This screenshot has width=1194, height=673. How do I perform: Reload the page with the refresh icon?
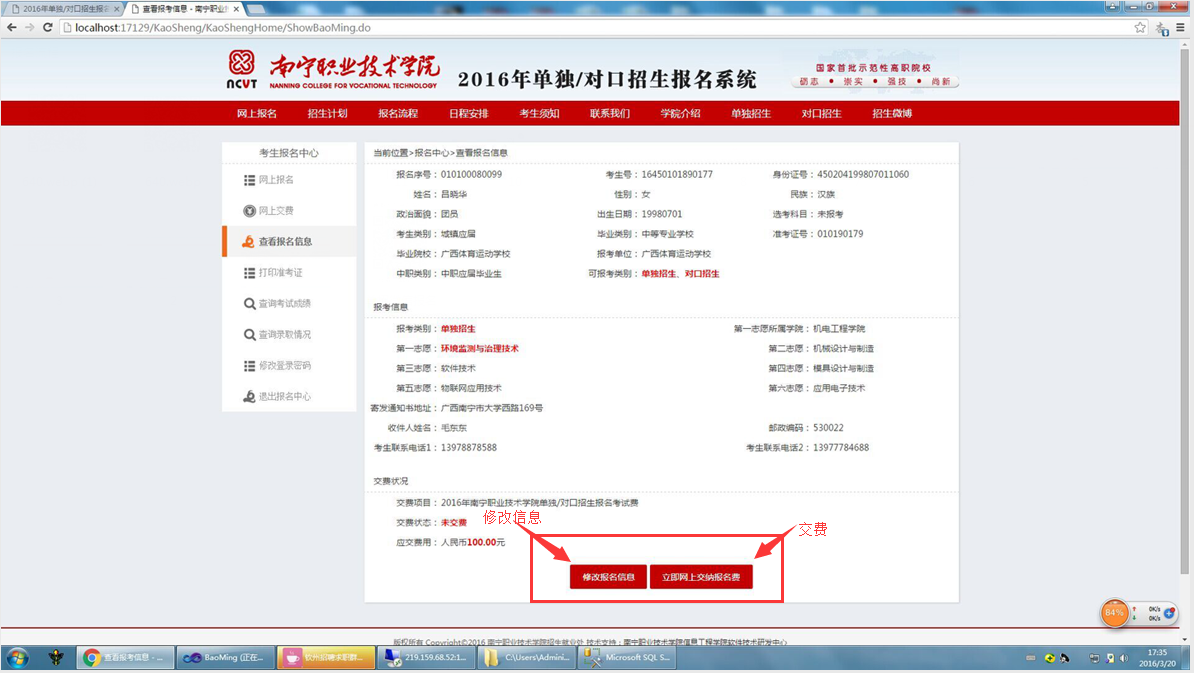point(46,27)
